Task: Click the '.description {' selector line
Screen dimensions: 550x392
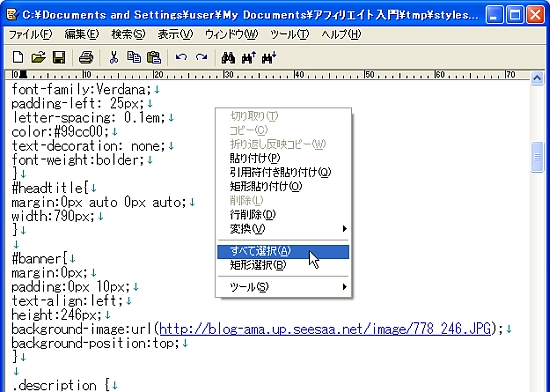Action: (x=60, y=385)
